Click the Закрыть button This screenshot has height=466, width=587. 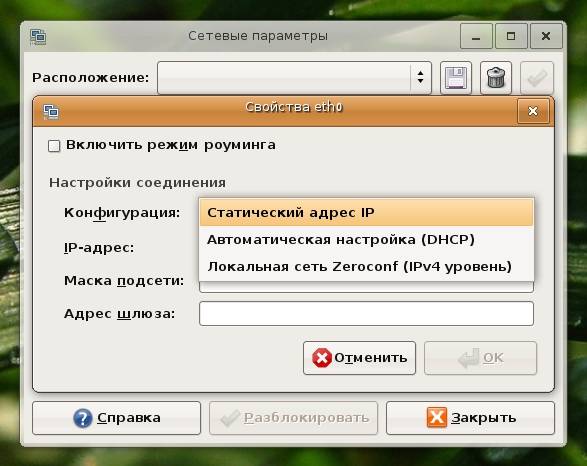coord(470,418)
